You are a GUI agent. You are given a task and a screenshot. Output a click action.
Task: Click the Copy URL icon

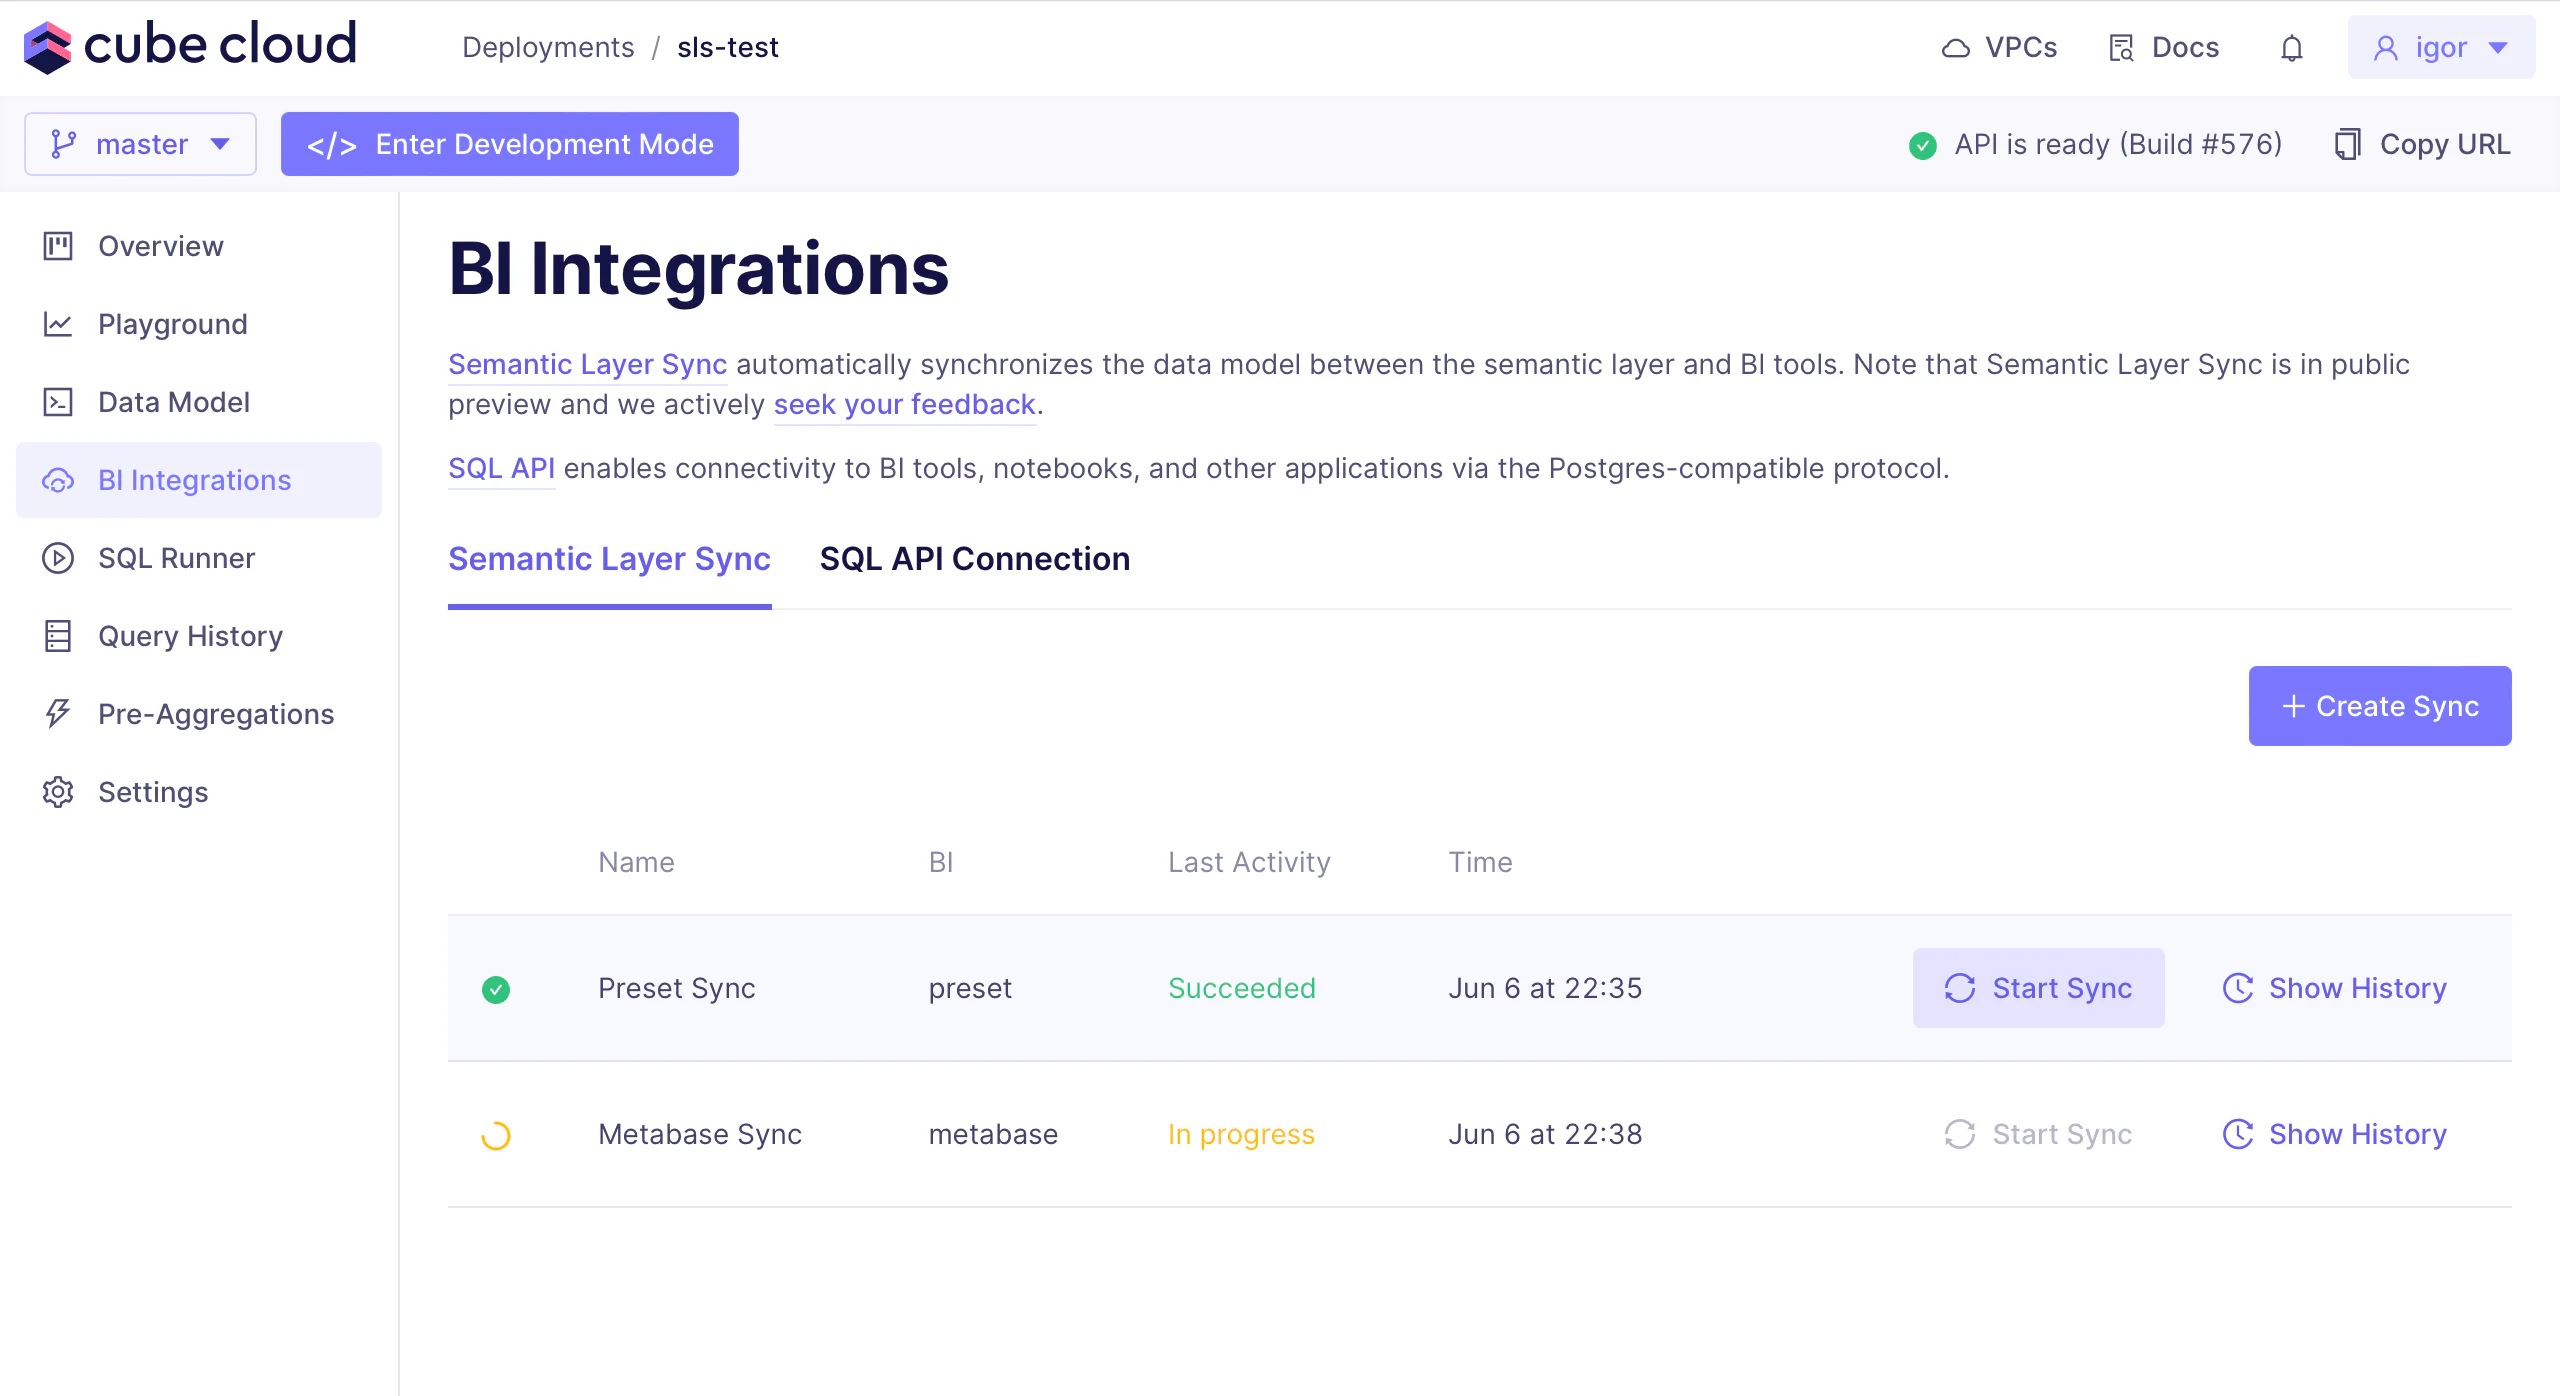pyautogui.click(x=2347, y=144)
